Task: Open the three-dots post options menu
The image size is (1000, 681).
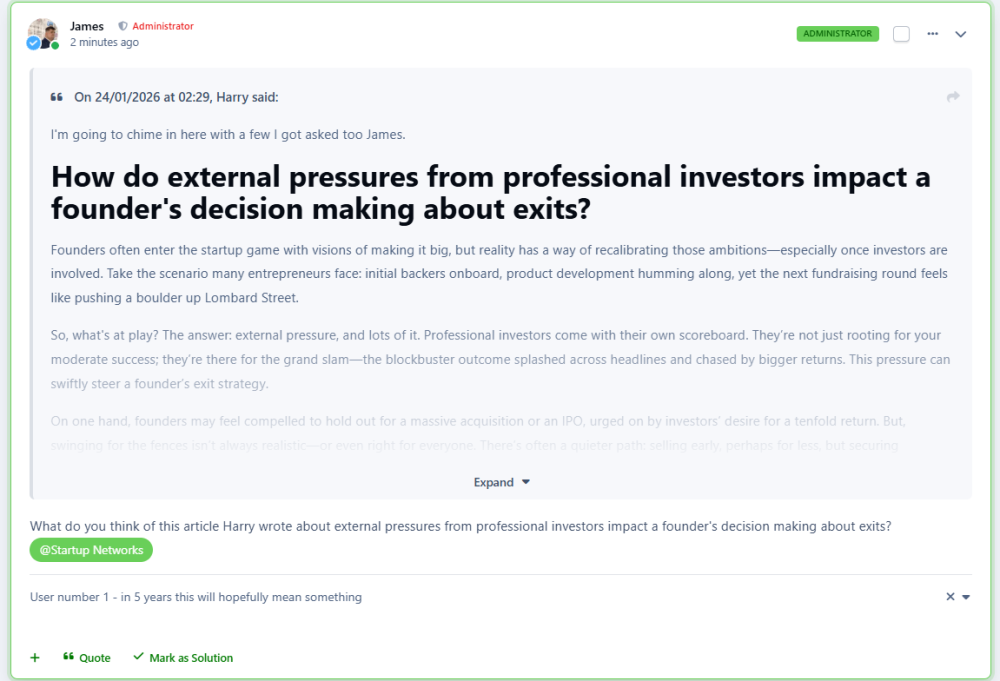Action: tap(933, 34)
